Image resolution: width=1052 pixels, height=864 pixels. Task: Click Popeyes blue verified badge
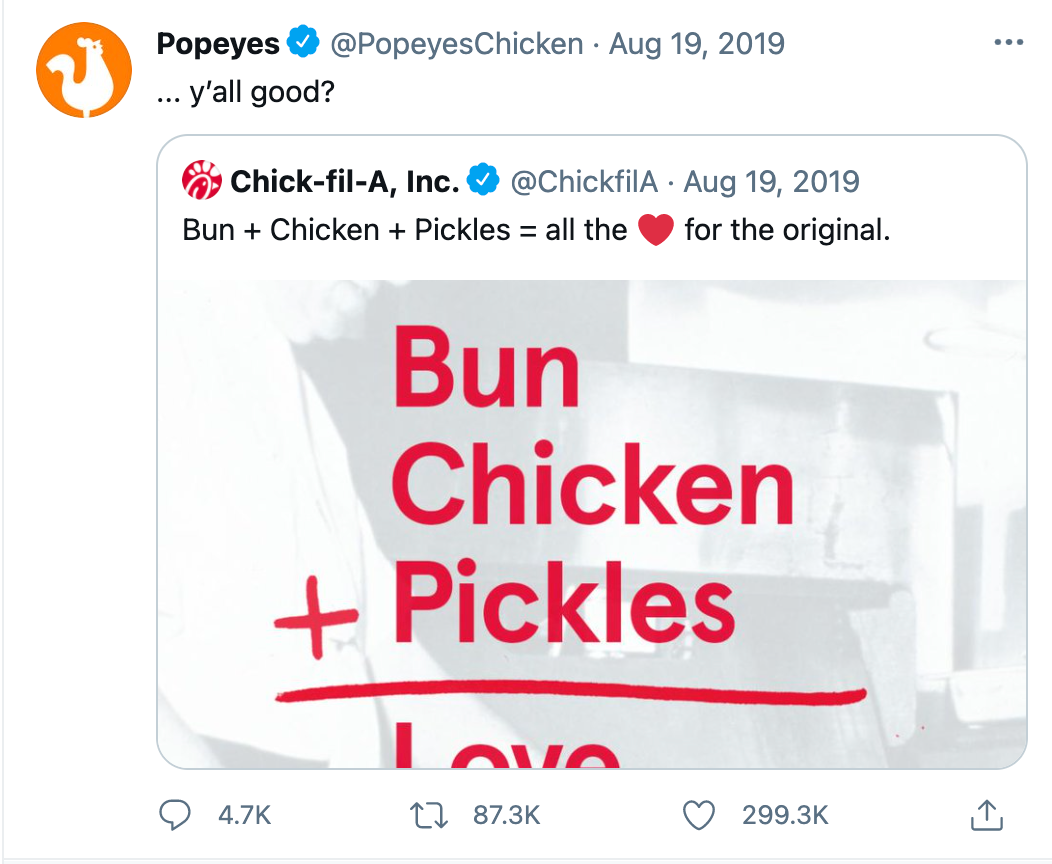tap(303, 44)
